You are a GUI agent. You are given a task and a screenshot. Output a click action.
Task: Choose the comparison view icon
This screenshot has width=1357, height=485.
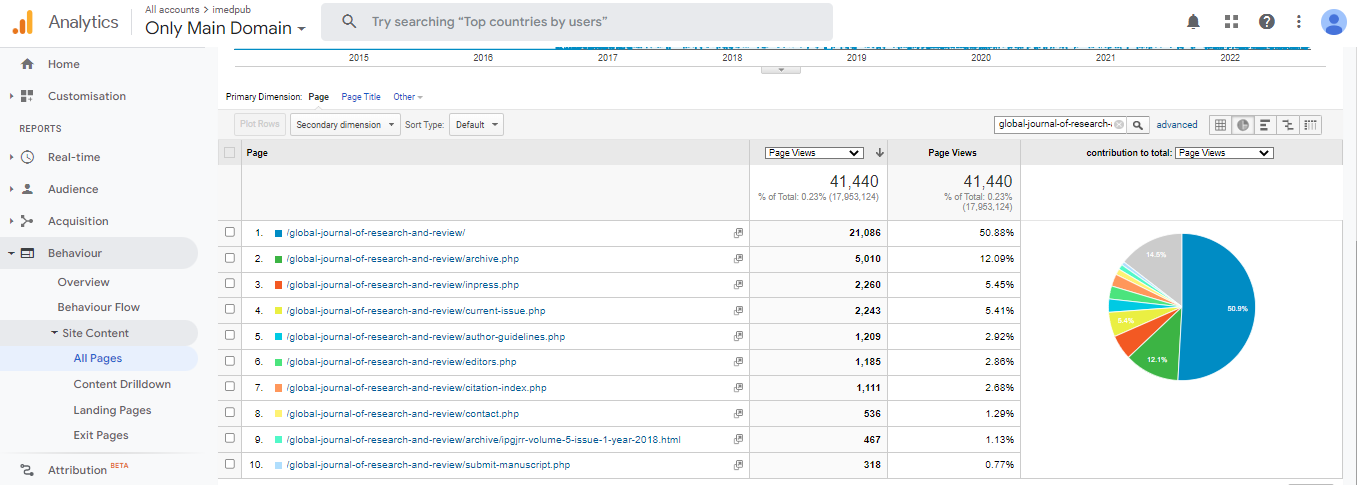click(1288, 125)
